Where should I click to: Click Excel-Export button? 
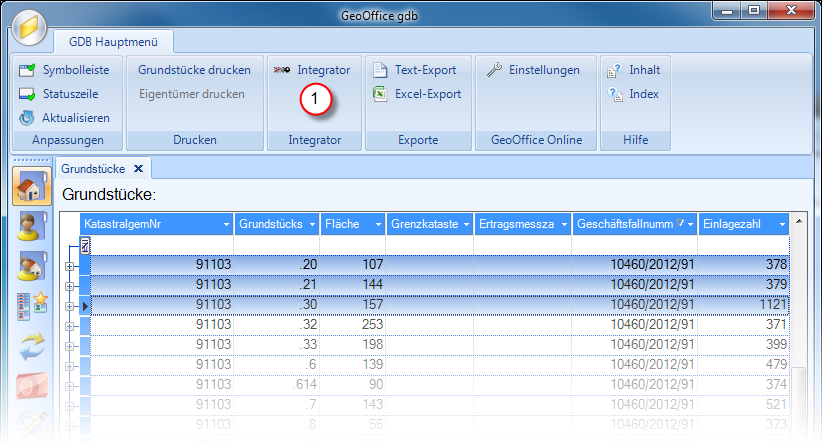coord(428,94)
